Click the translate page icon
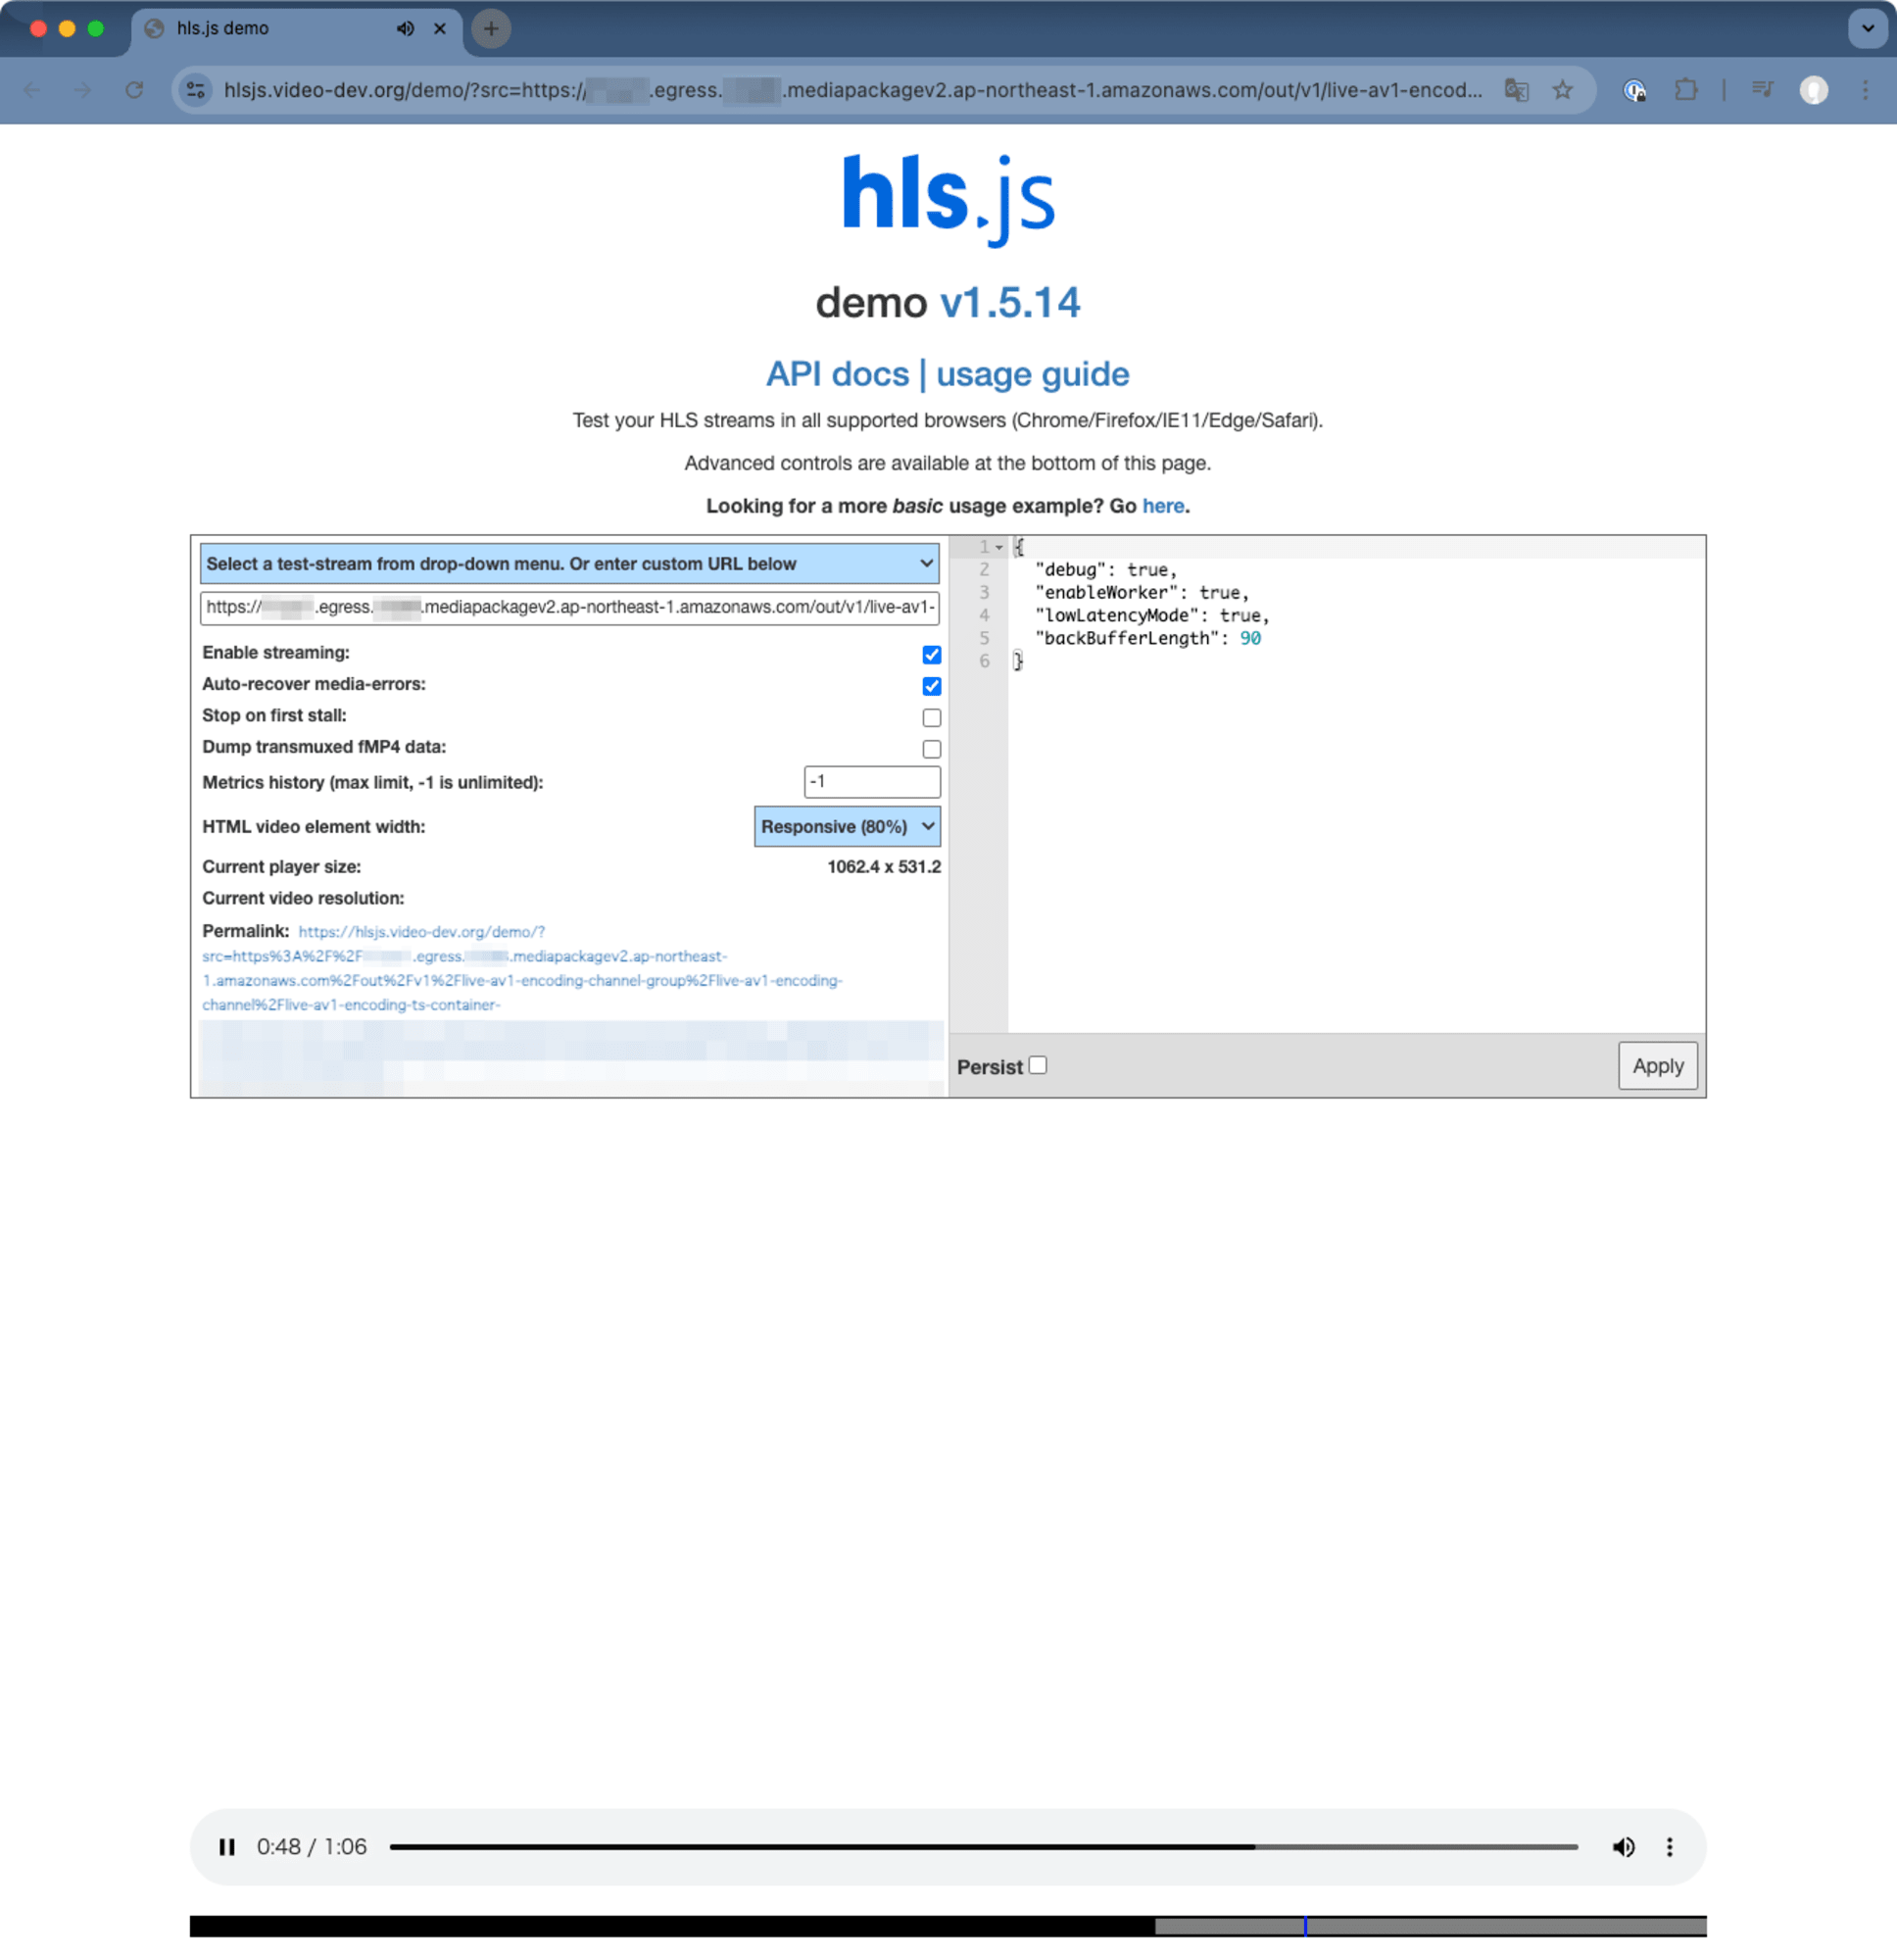 pos(1516,90)
